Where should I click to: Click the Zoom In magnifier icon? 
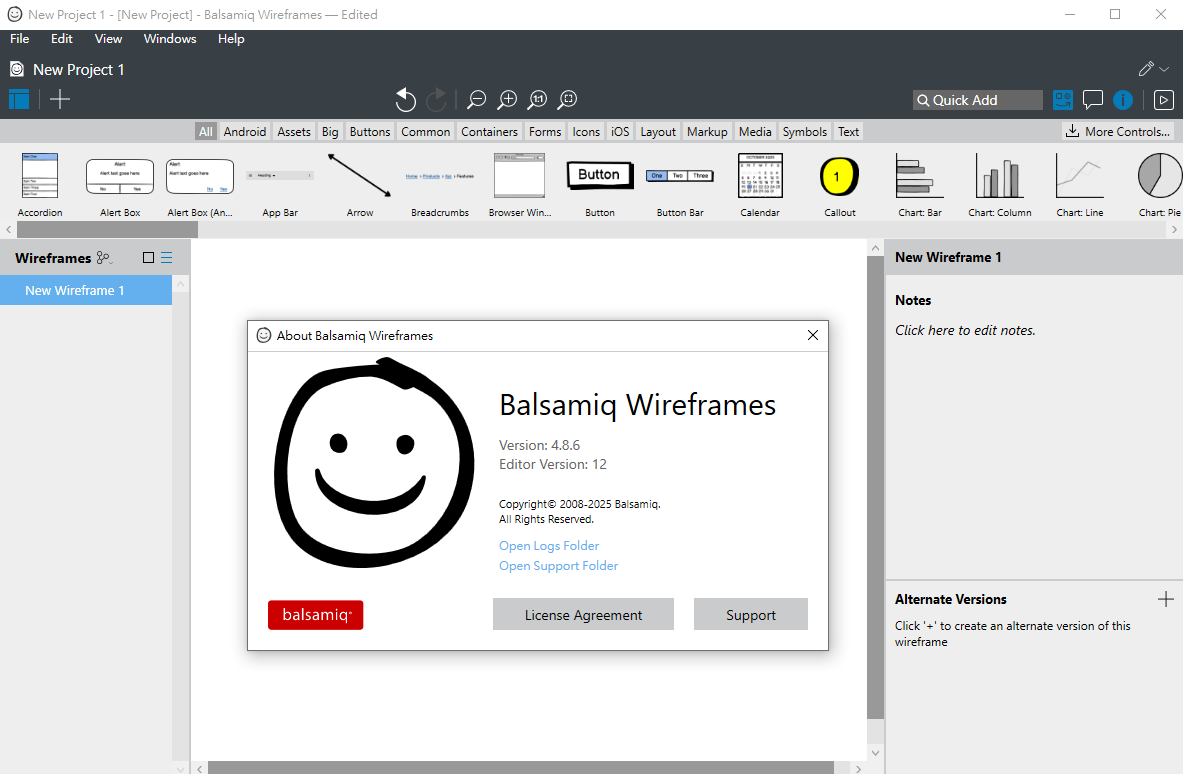coord(508,99)
